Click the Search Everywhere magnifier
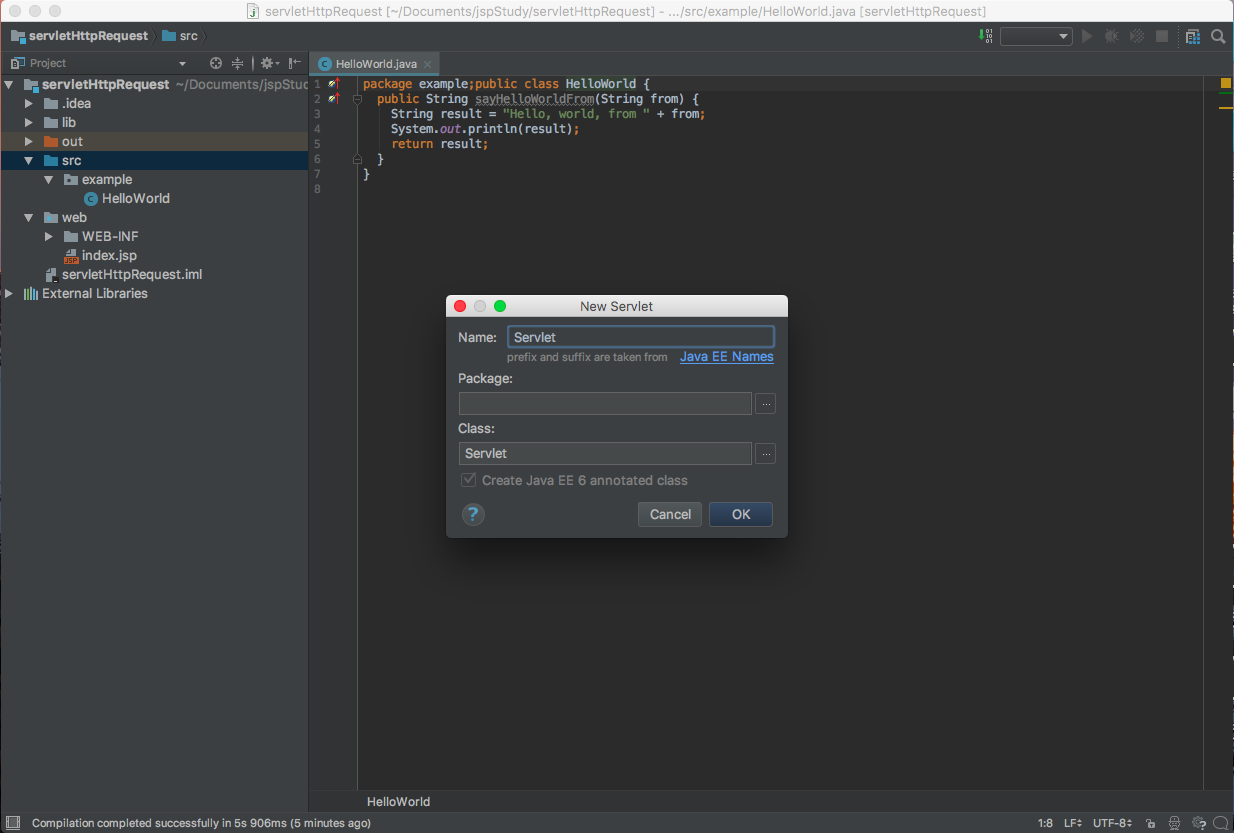Viewport: 1234px width, 833px height. pos(1218,36)
